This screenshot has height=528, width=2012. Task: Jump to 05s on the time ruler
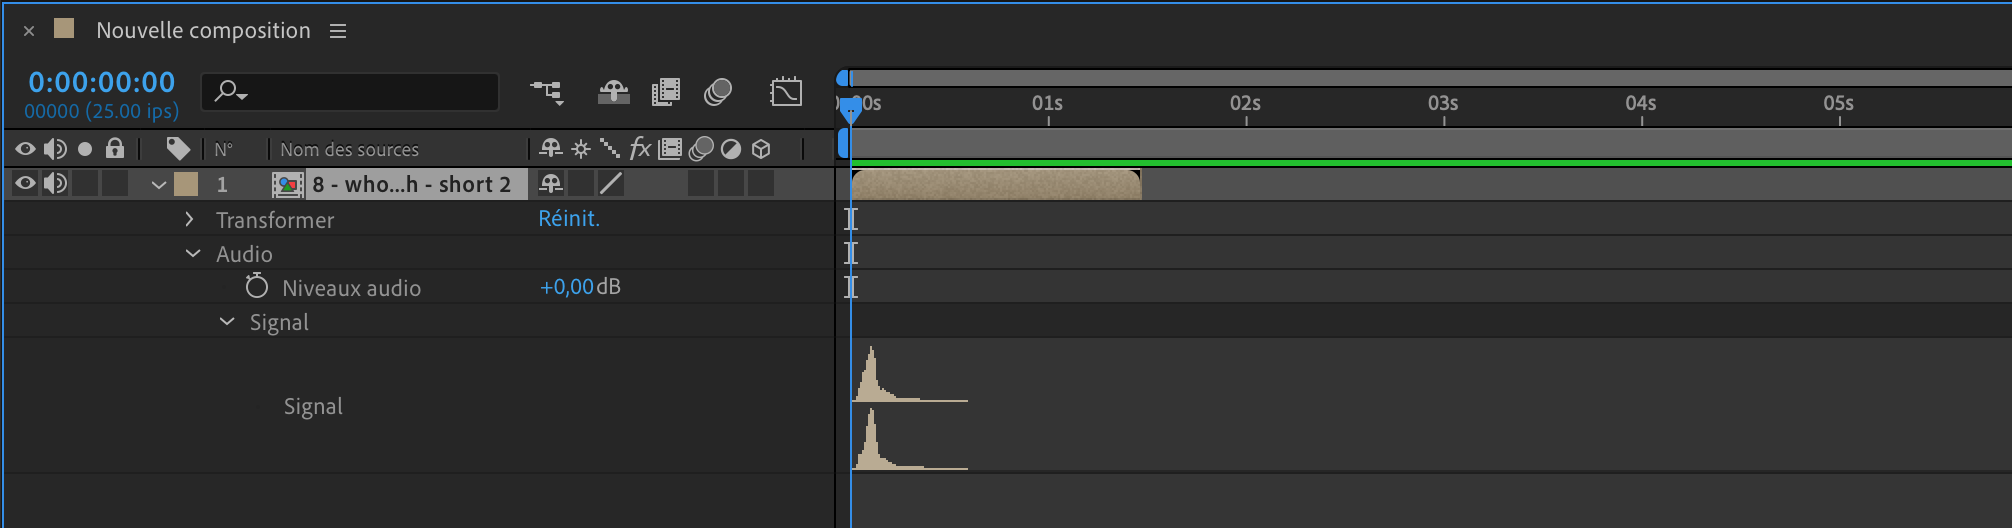[x=1839, y=104]
